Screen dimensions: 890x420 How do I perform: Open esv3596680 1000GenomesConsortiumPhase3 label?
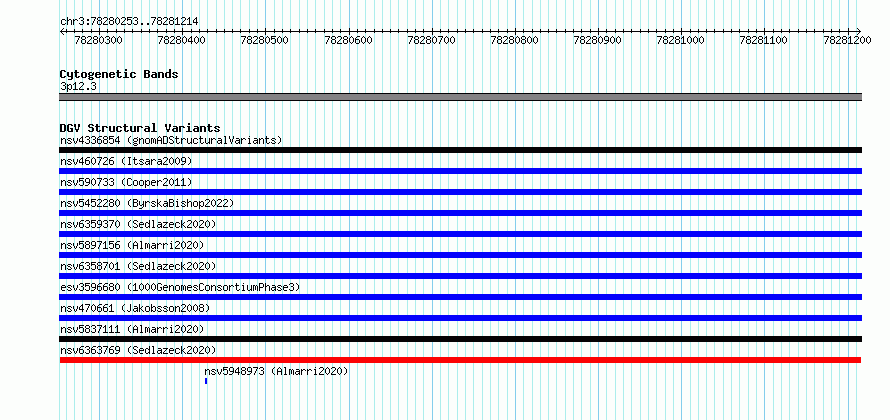(180, 287)
